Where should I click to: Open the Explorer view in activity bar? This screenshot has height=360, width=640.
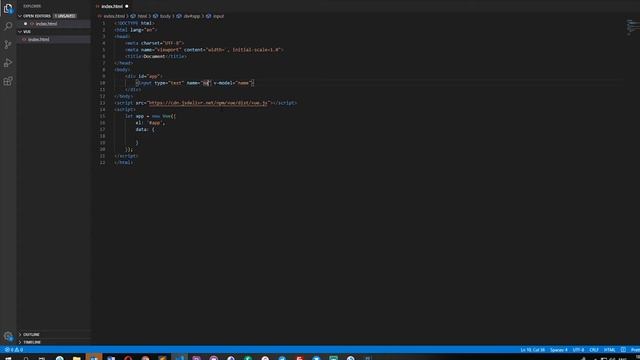[8, 9]
